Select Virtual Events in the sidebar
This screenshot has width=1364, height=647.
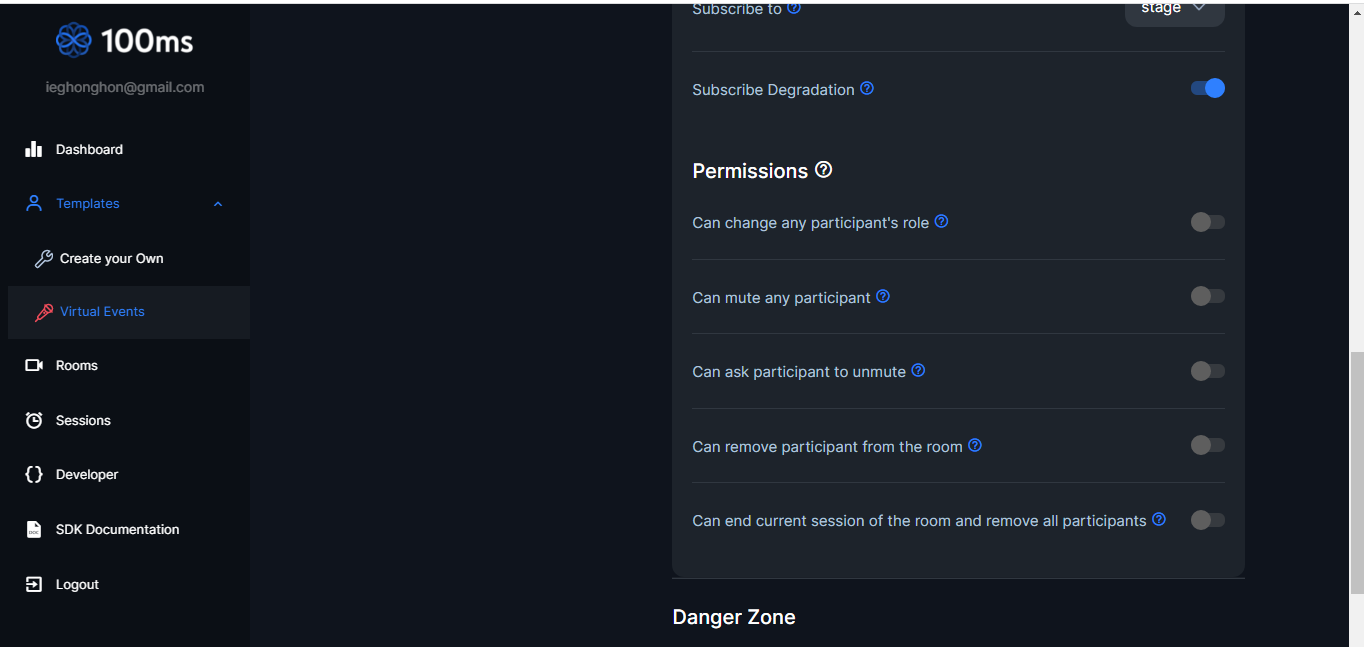(102, 311)
